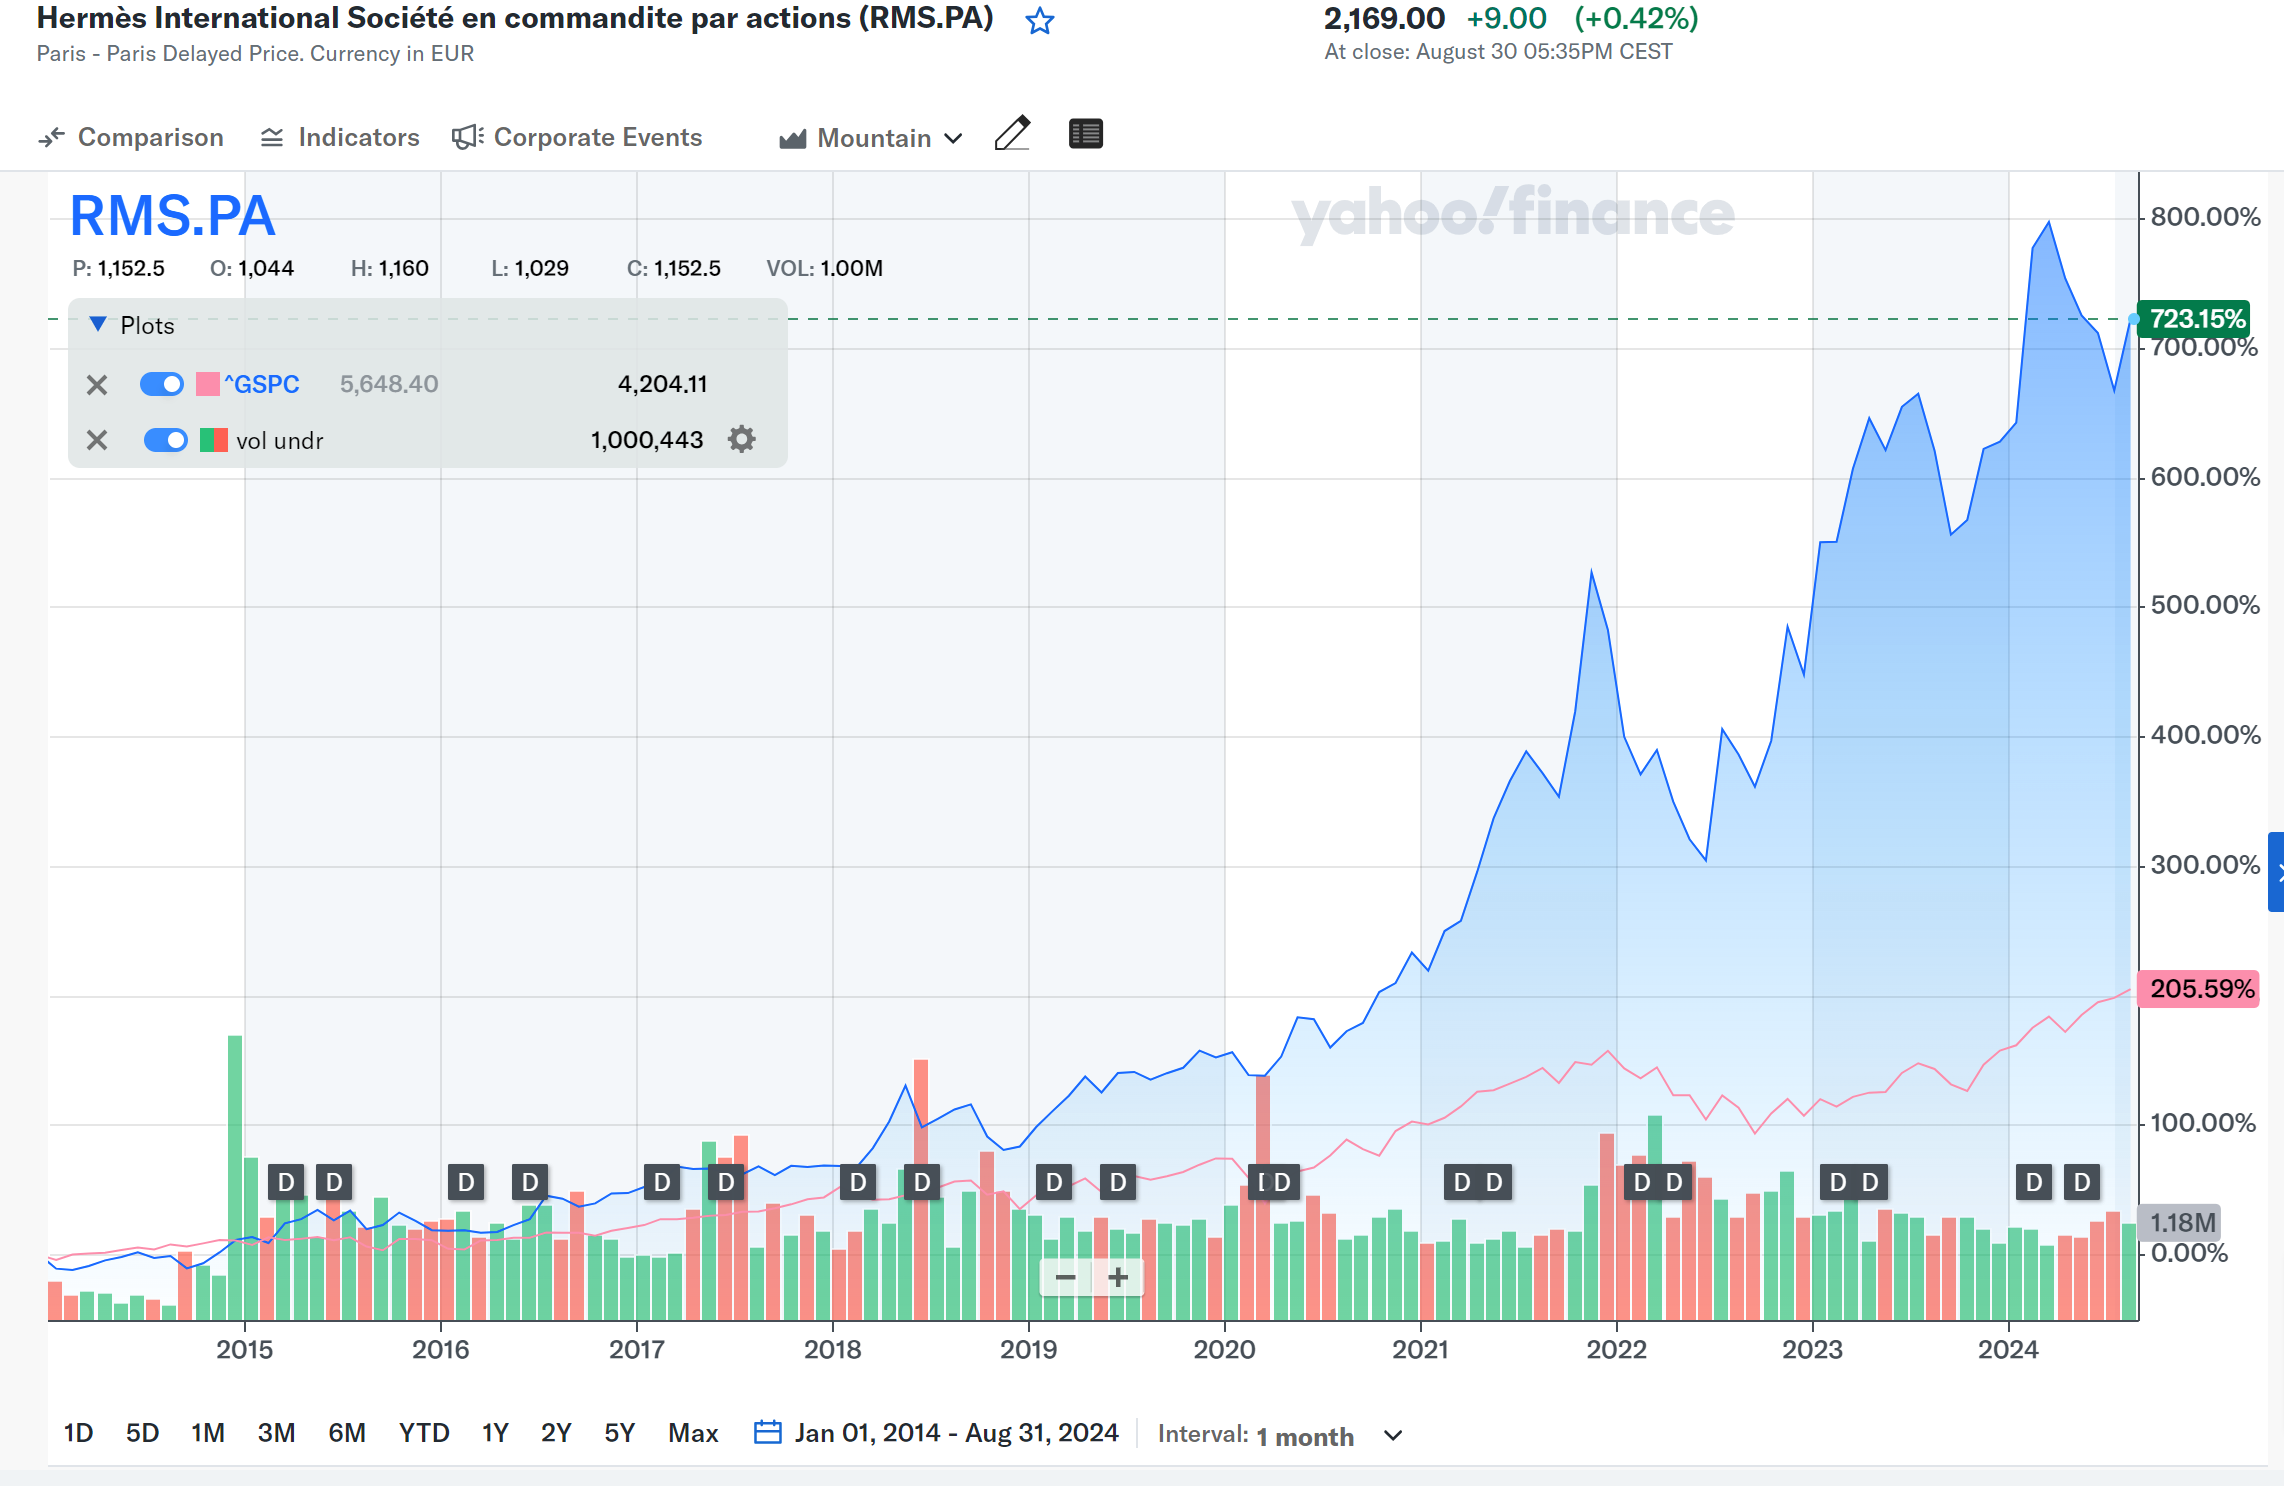Click the 2,169.00 price quote
The height and width of the screenshot is (1486, 2284).
[x=1384, y=18]
